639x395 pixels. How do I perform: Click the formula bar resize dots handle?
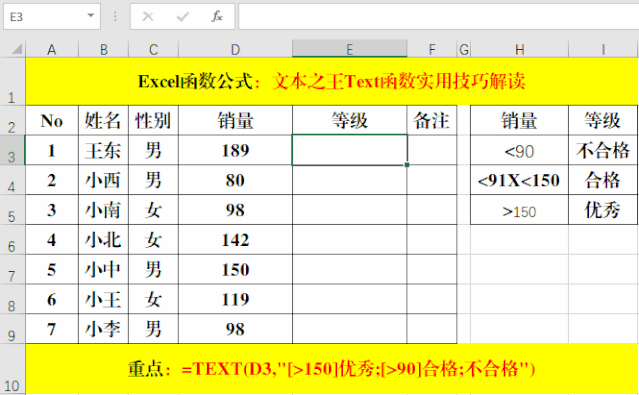115,16
